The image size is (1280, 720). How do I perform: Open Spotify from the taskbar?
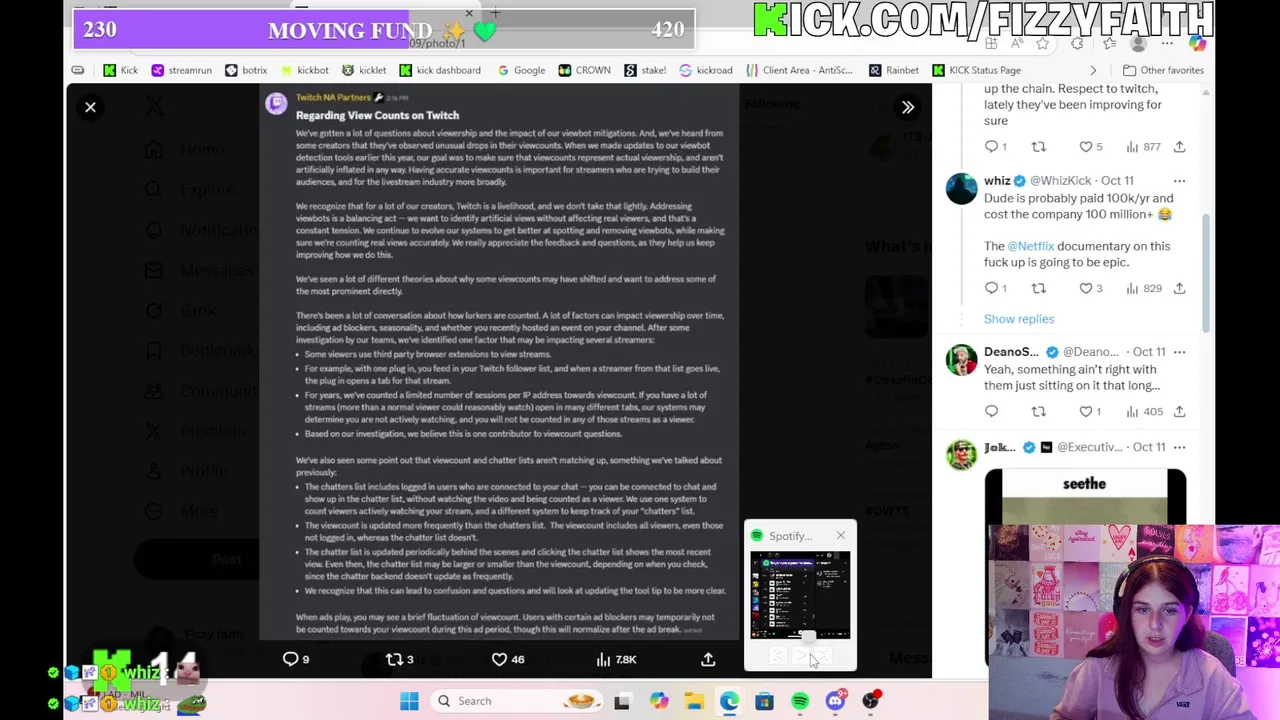pyautogui.click(x=800, y=701)
